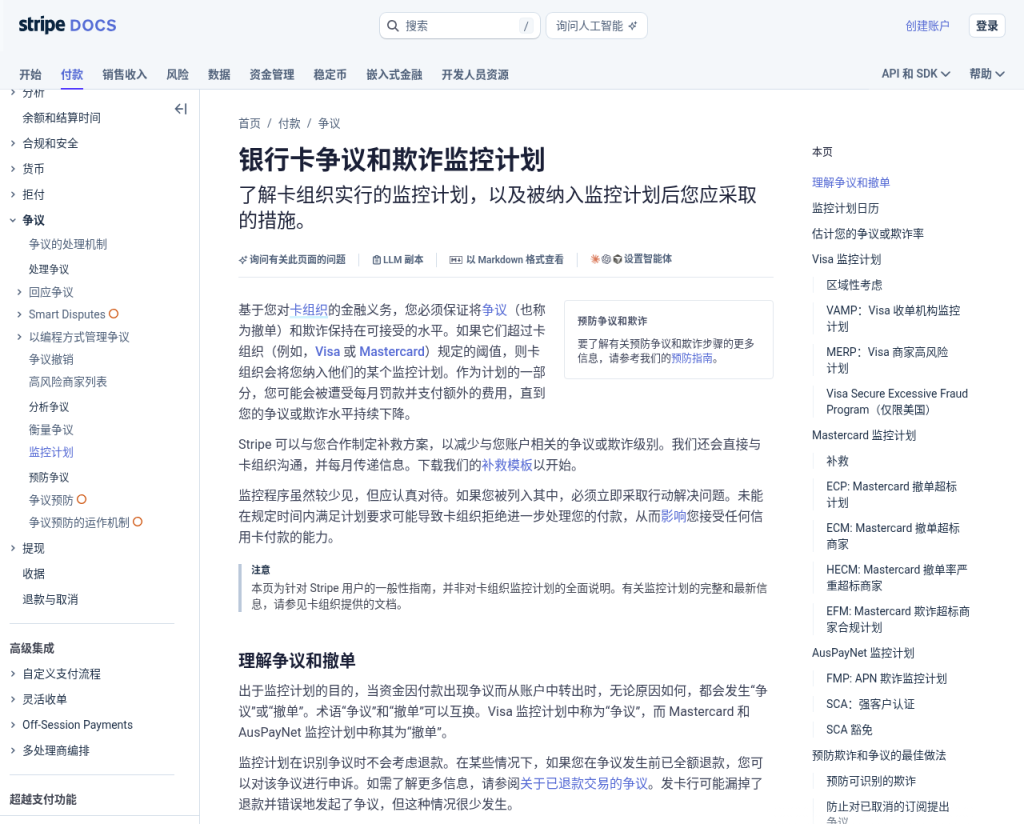
Task: Click the clipboard icon next to LLM 副本
Action: coord(376,260)
